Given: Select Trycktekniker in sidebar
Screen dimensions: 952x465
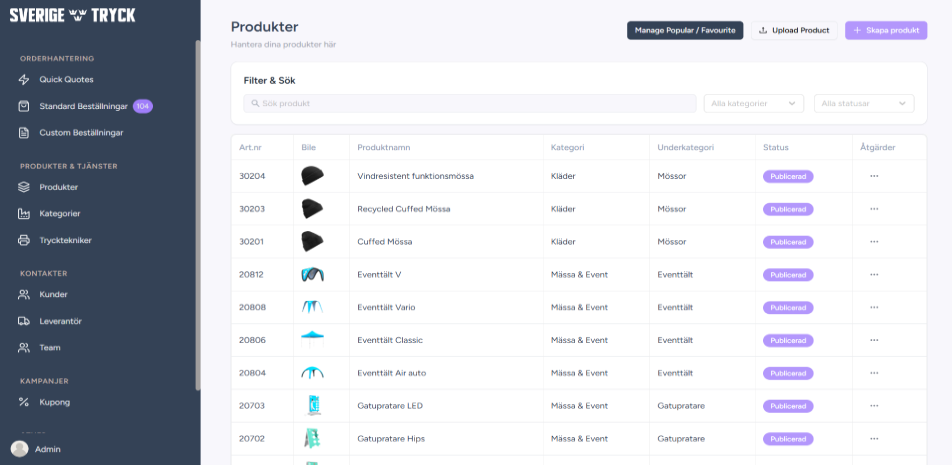Looking at the screenshot, I should click(x=66, y=240).
